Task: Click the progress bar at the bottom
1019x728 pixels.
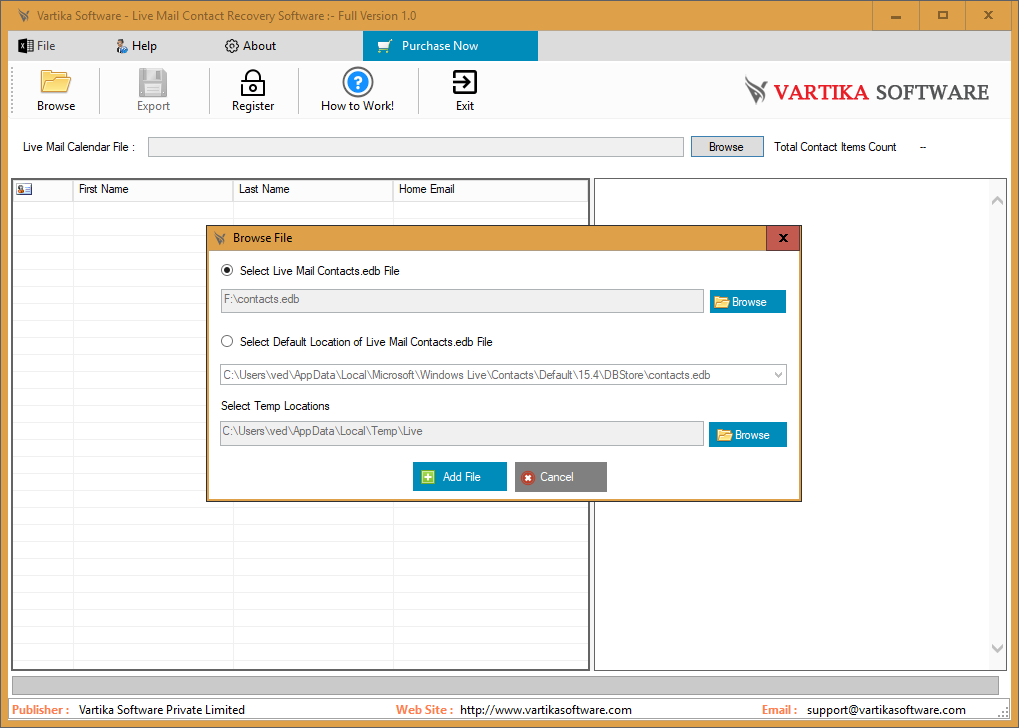Action: pyautogui.click(x=506, y=685)
